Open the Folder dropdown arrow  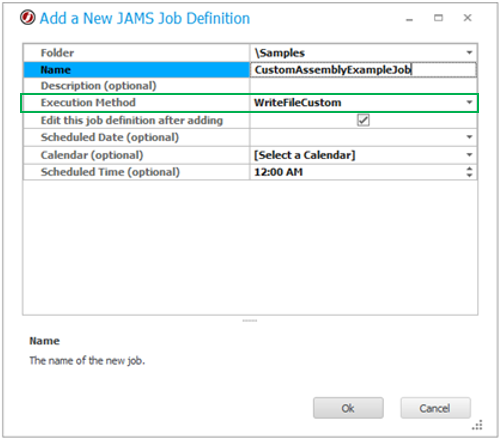click(x=469, y=53)
